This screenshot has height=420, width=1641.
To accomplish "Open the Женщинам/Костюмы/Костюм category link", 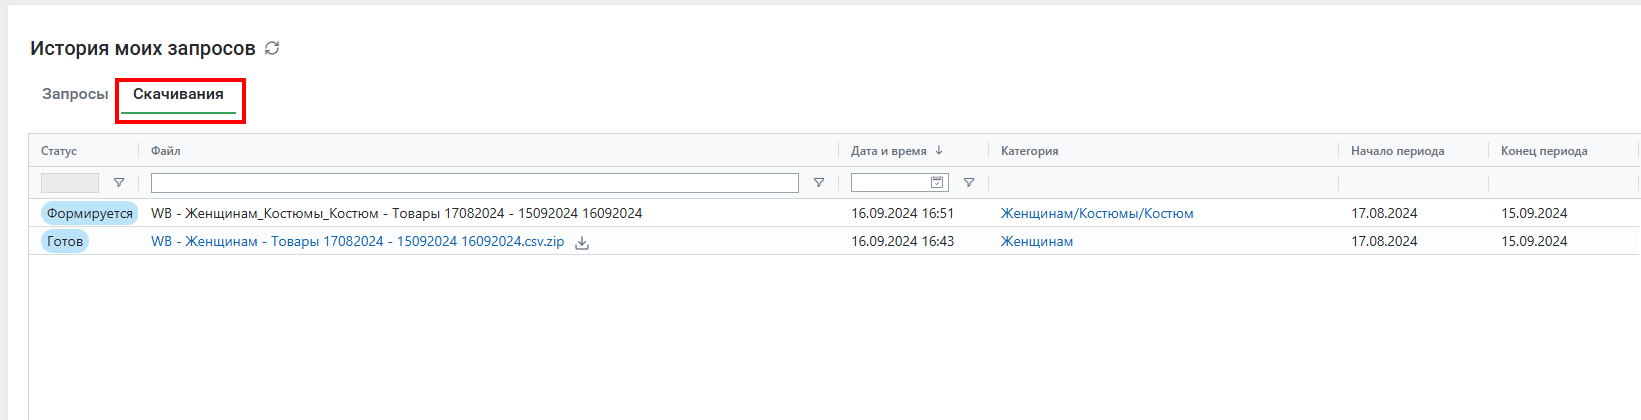I will click(x=1097, y=213).
